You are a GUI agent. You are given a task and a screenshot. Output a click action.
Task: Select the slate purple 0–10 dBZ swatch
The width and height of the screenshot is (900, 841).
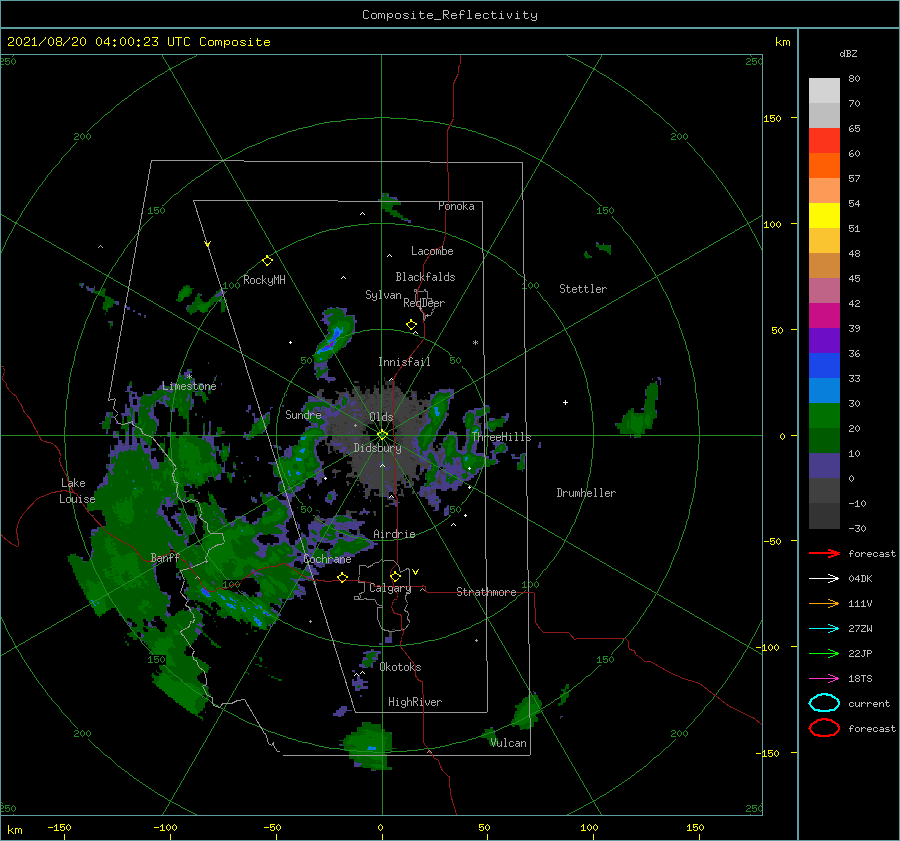tap(824, 466)
